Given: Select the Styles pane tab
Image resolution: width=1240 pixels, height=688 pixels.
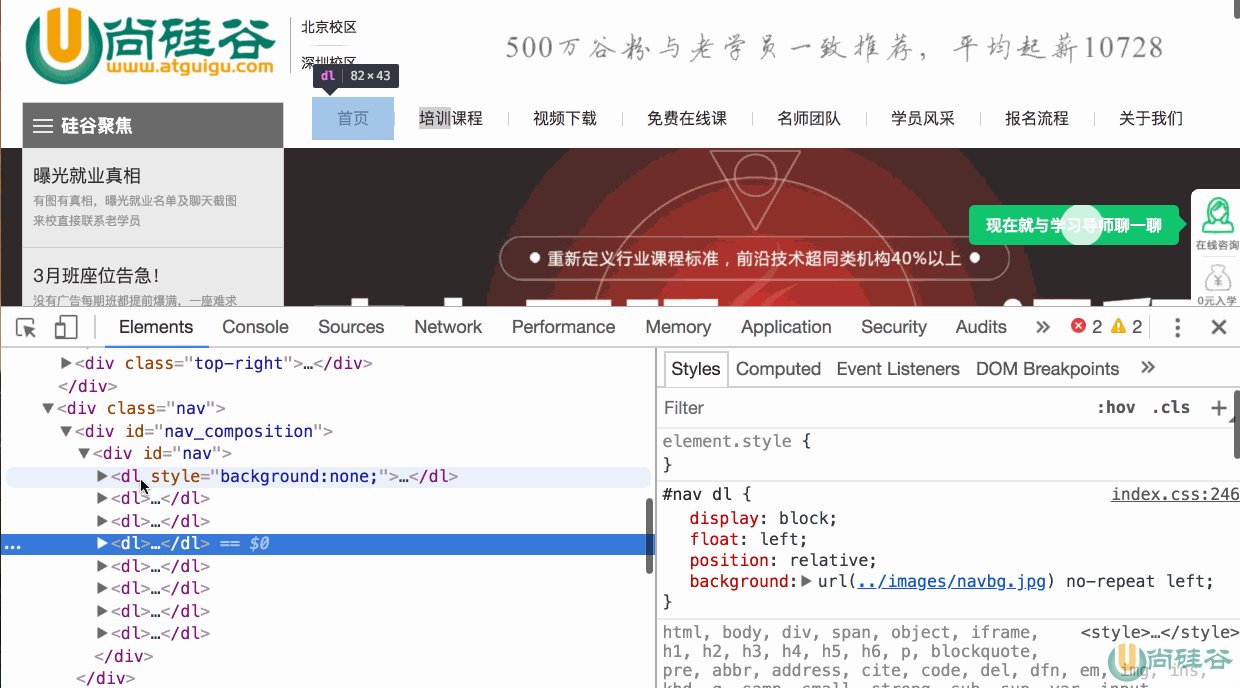Looking at the screenshot, I should tap(696, 369).
